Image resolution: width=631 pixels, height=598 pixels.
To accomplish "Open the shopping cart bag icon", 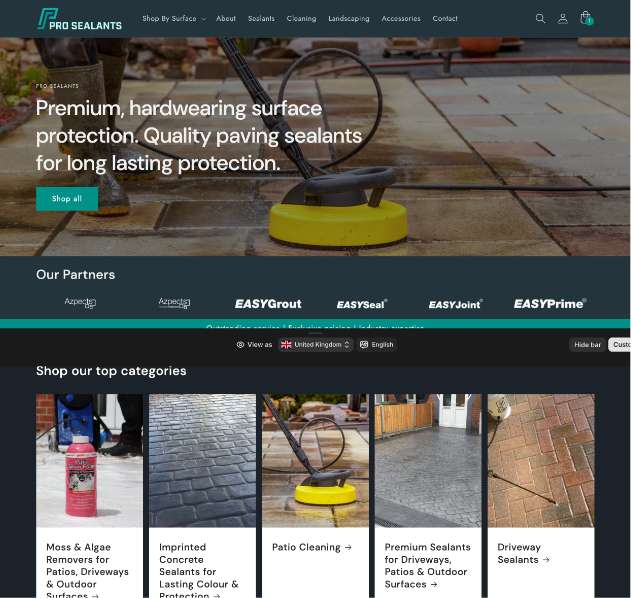I will (x=586, y=18).
